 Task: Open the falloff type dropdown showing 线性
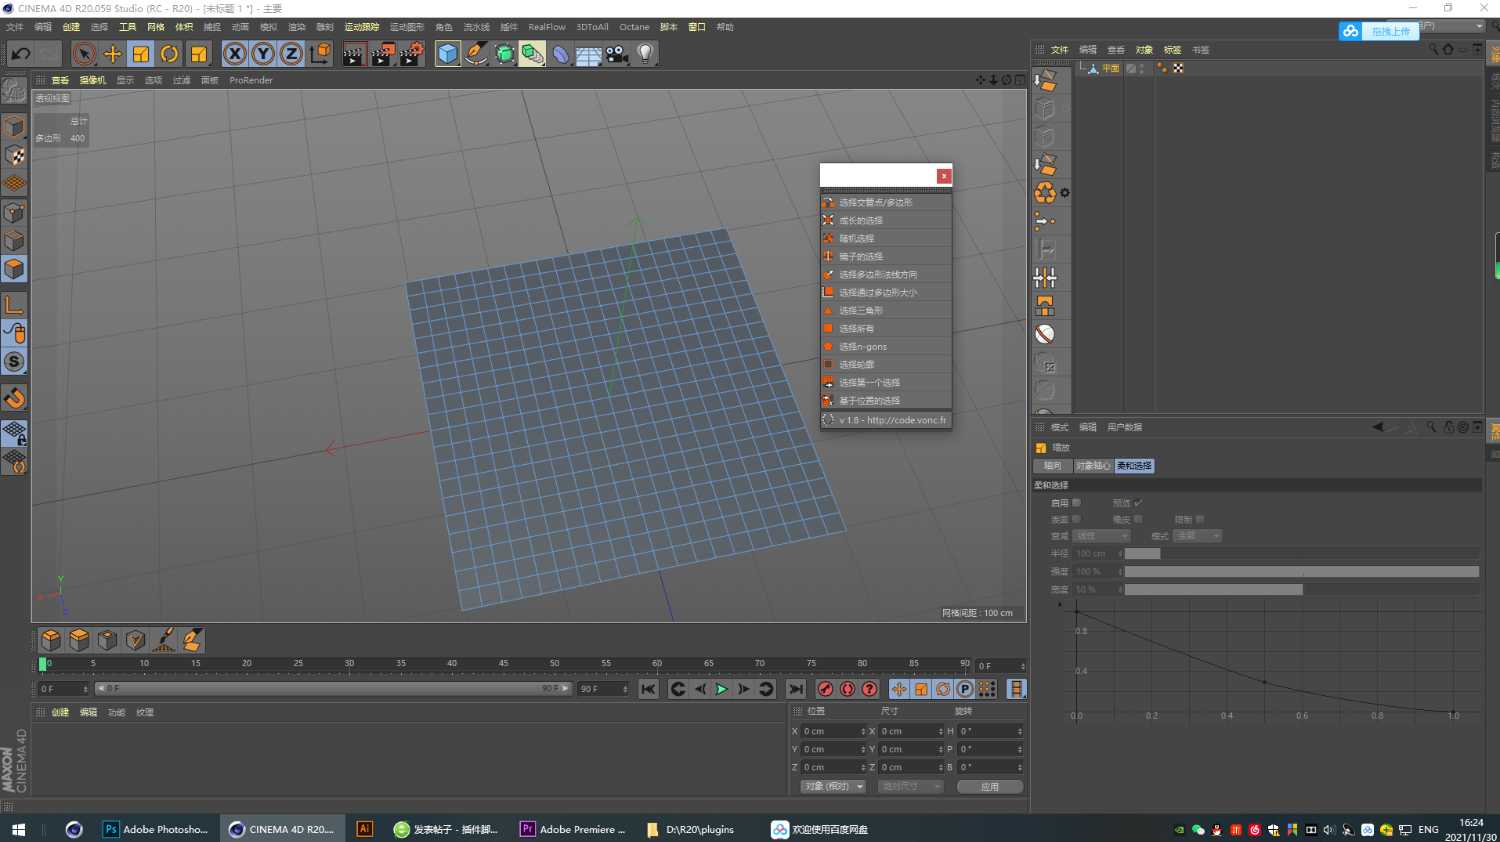[1099, 536]
